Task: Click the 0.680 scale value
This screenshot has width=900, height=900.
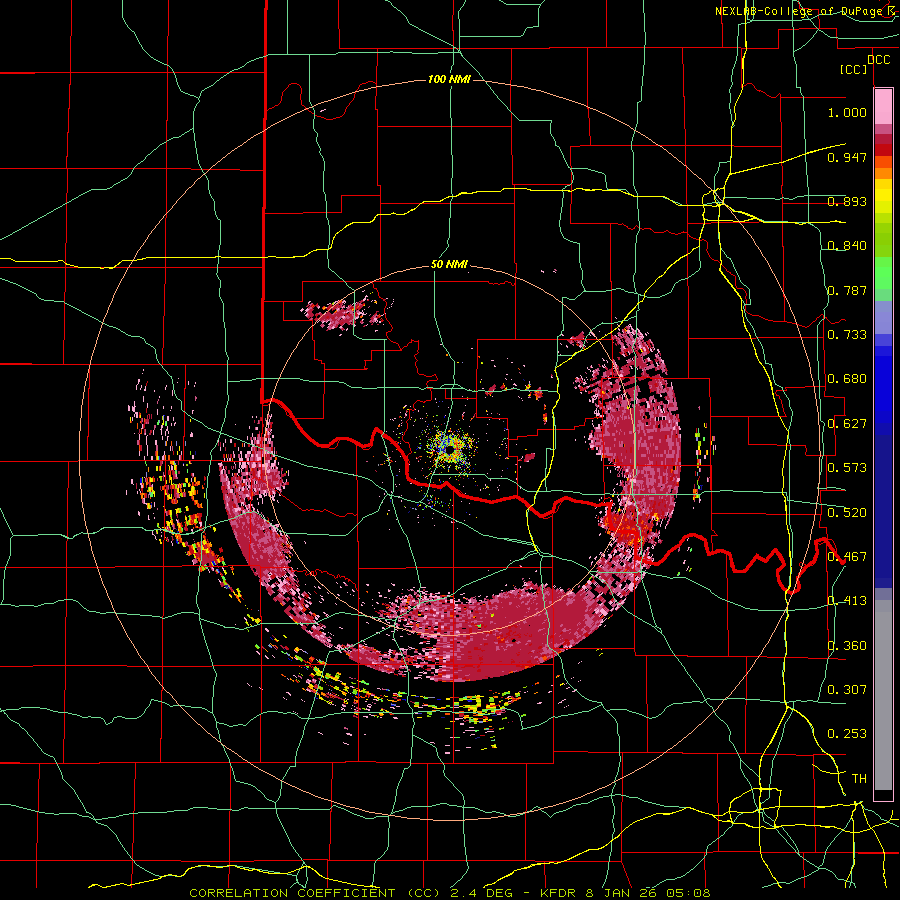Action: (x=847, y=379)
